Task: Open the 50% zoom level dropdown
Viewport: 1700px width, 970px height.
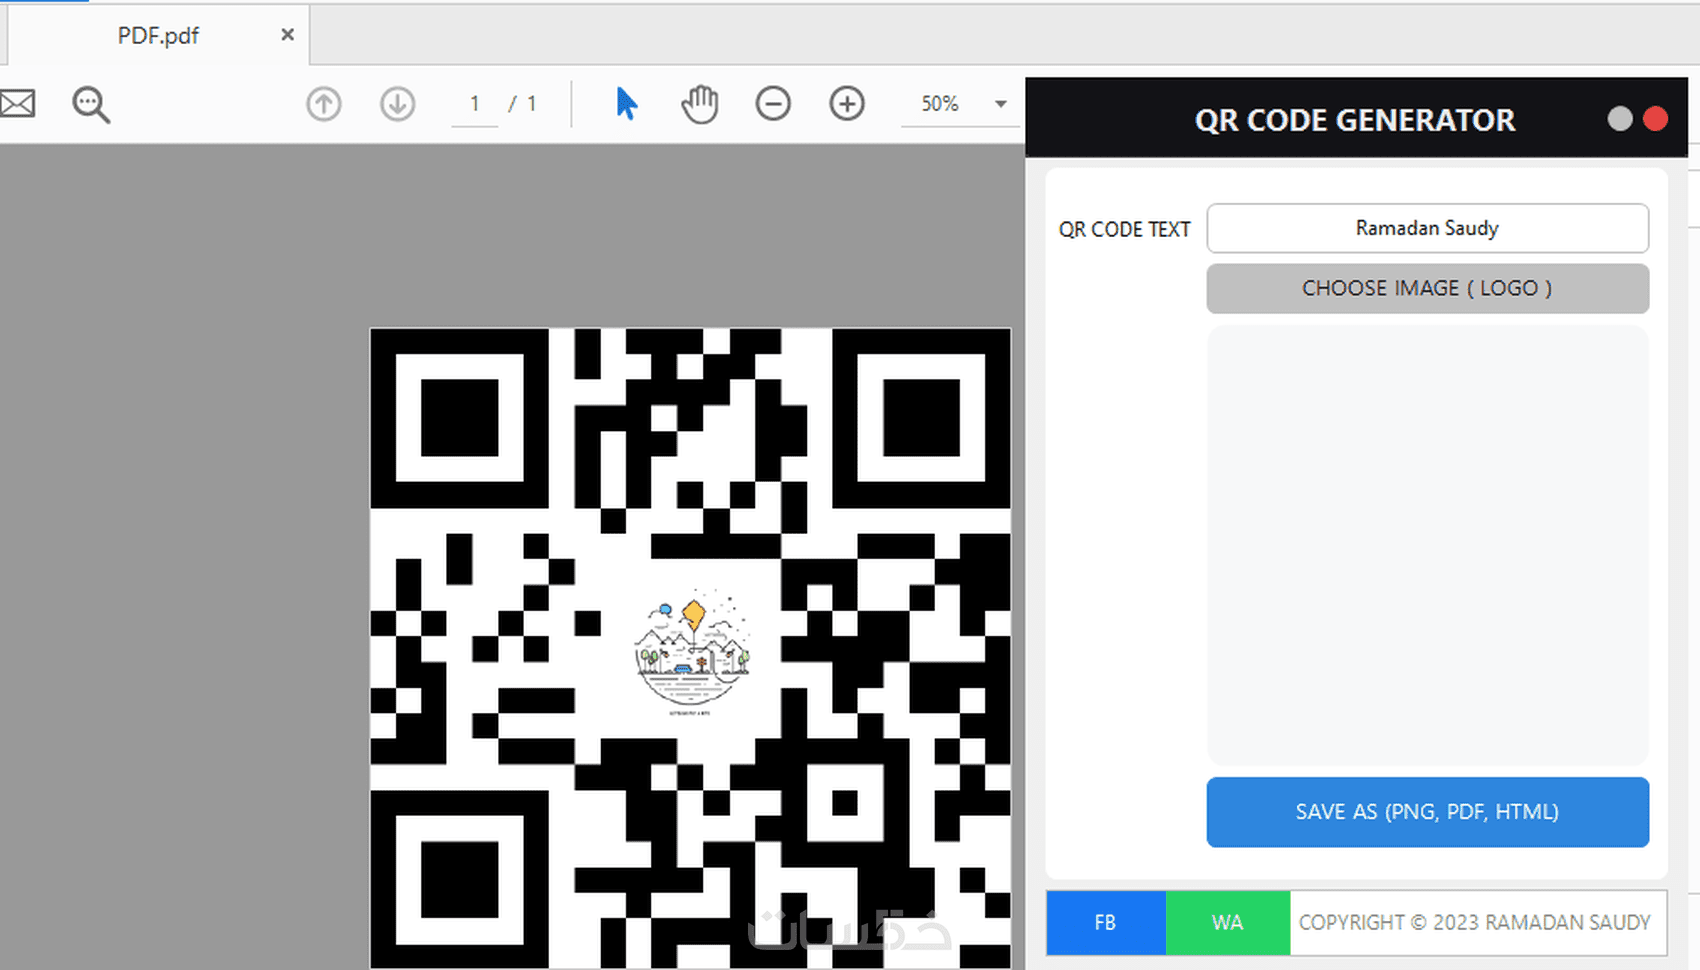Action: [x=1000, y=104]
